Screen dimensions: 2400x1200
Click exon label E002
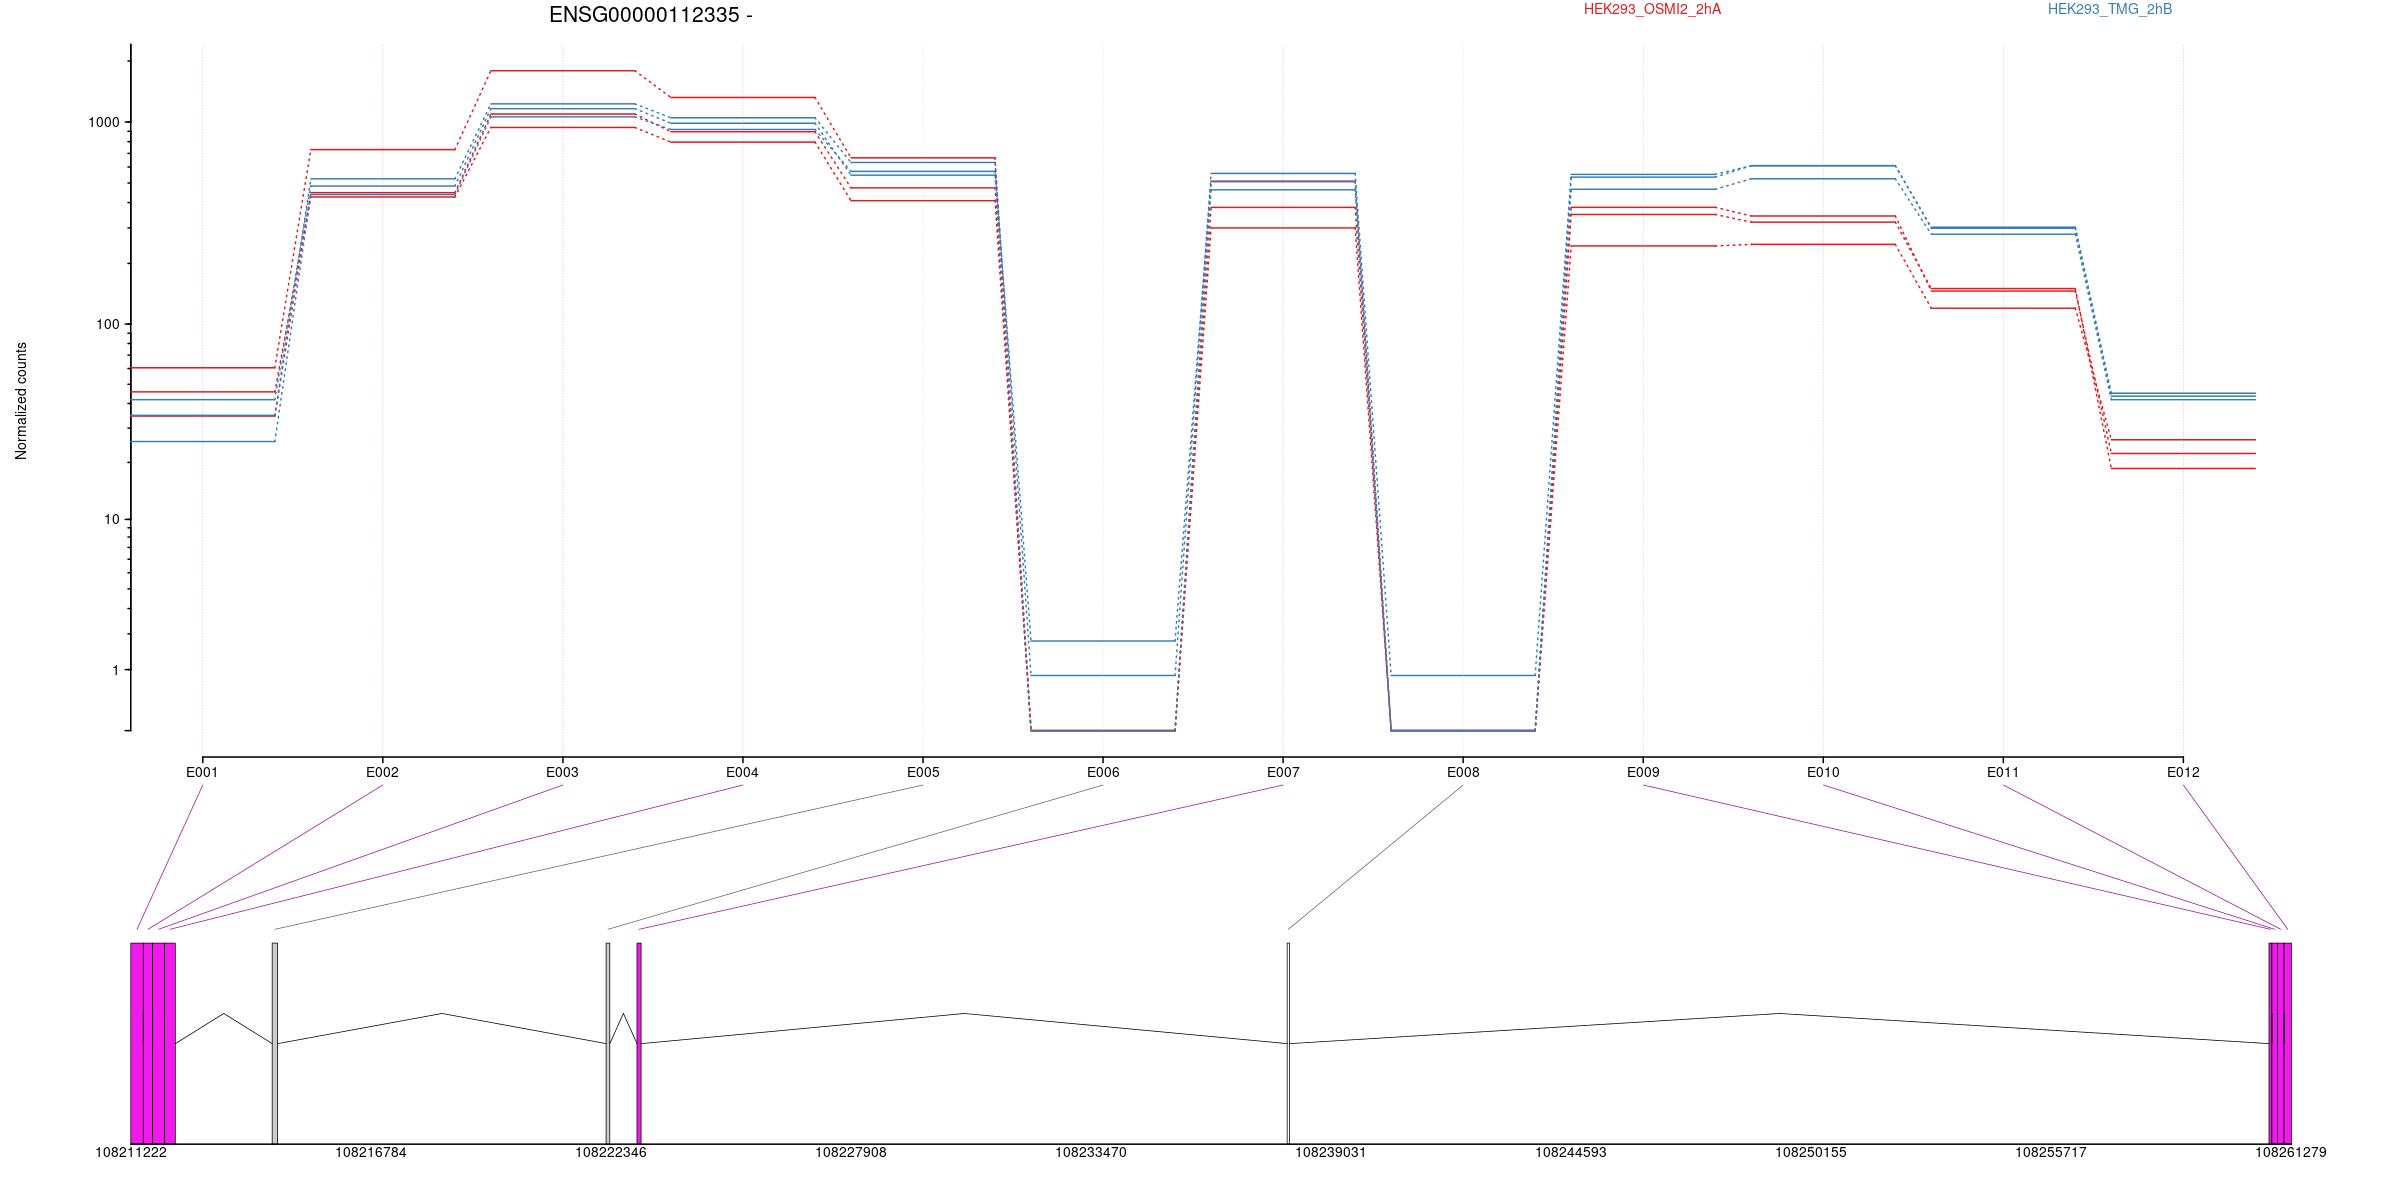[382, 772]
